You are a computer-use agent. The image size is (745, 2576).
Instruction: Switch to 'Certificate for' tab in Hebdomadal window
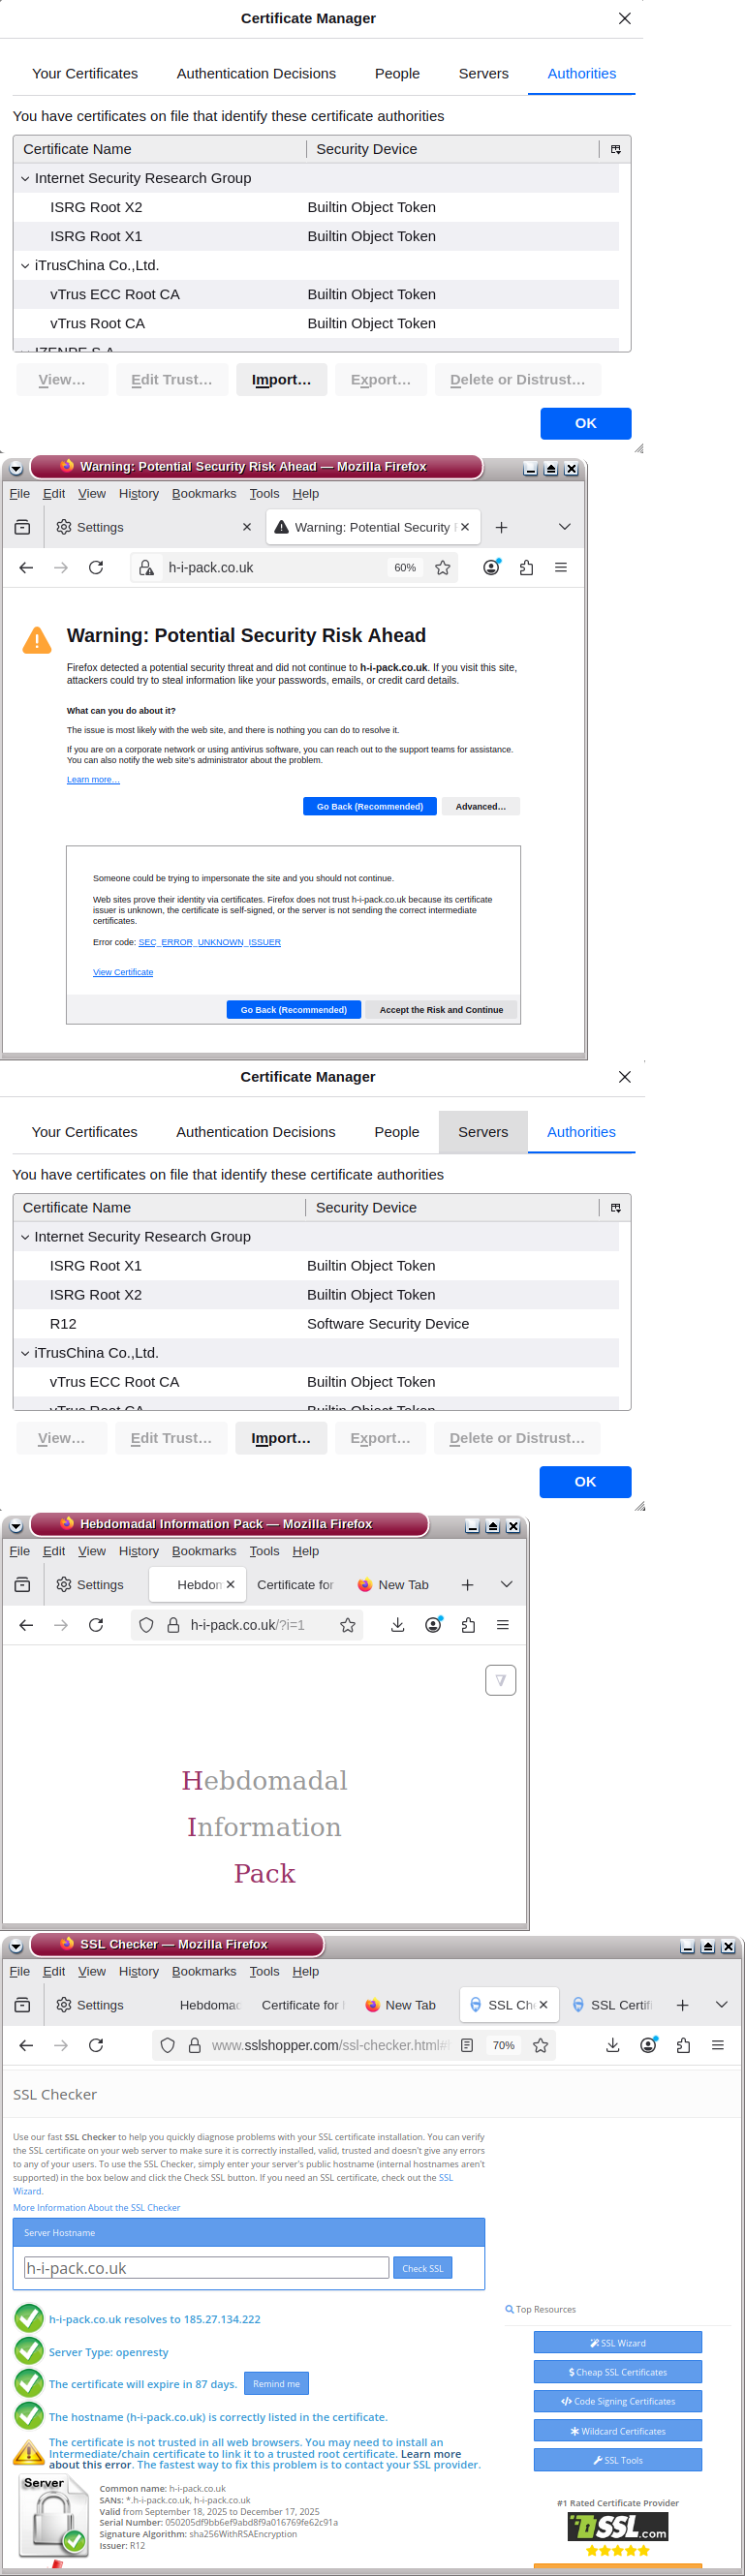click(x=295, y=1585)
